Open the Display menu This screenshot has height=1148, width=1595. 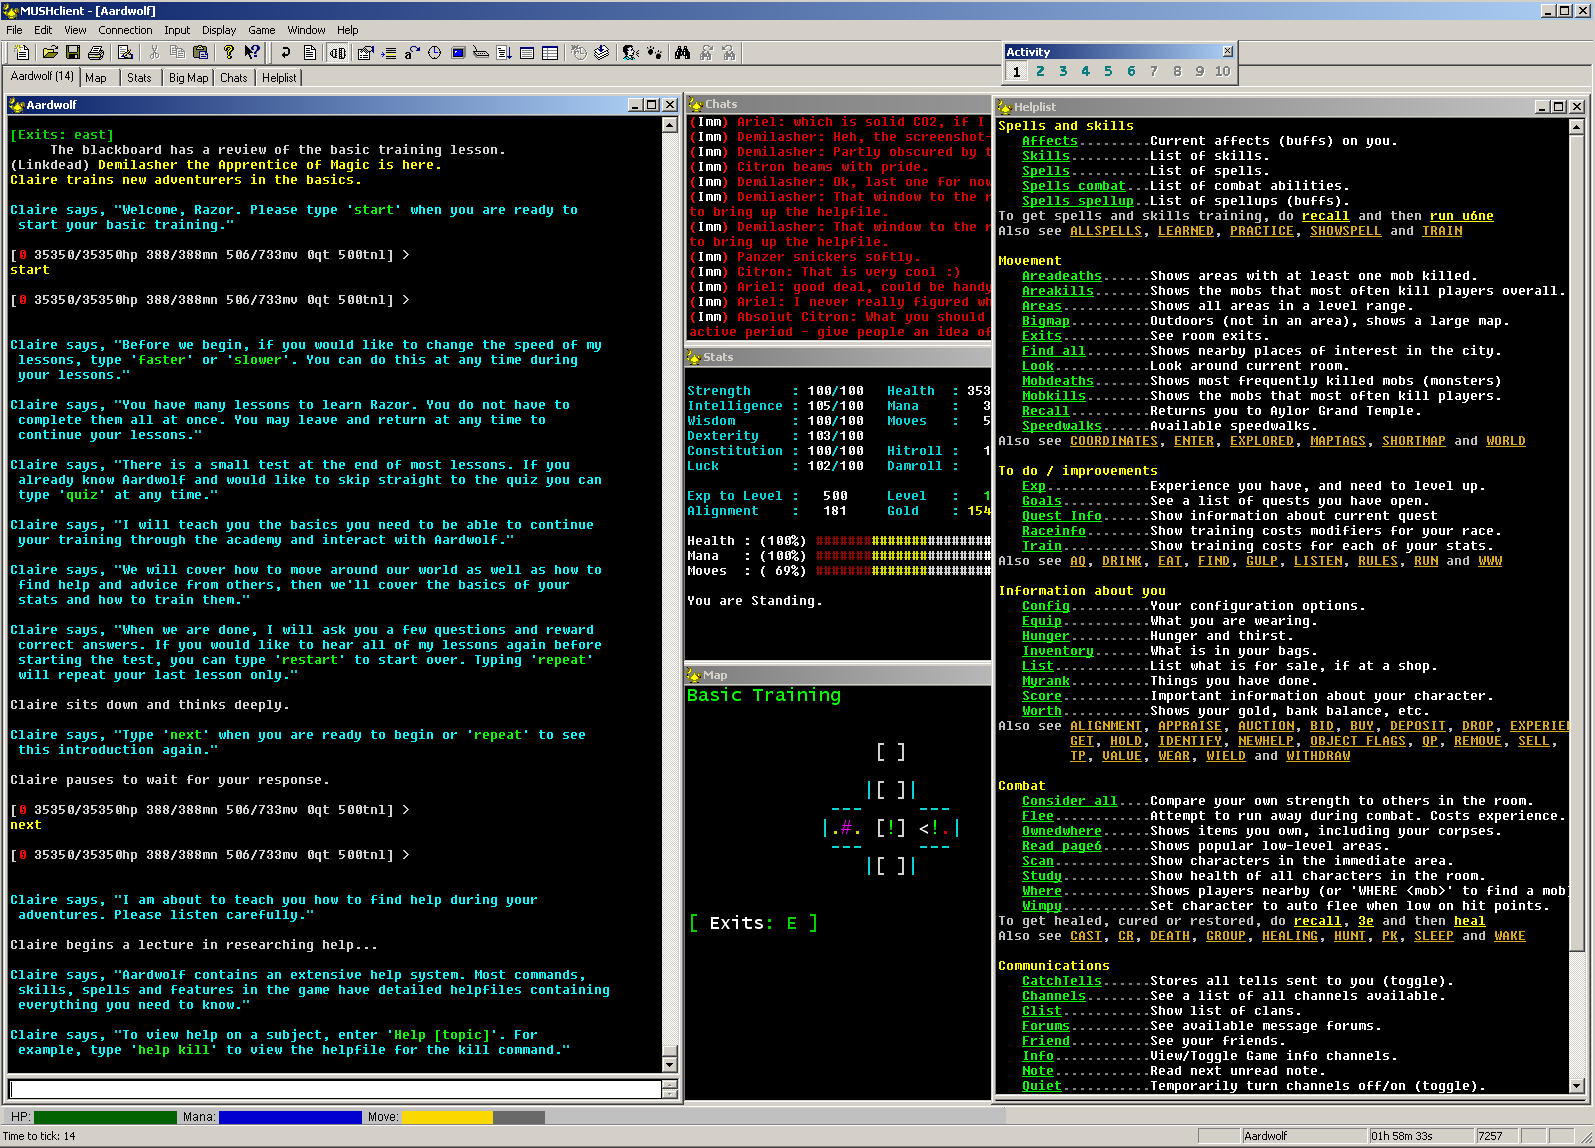tap(219, 30)
